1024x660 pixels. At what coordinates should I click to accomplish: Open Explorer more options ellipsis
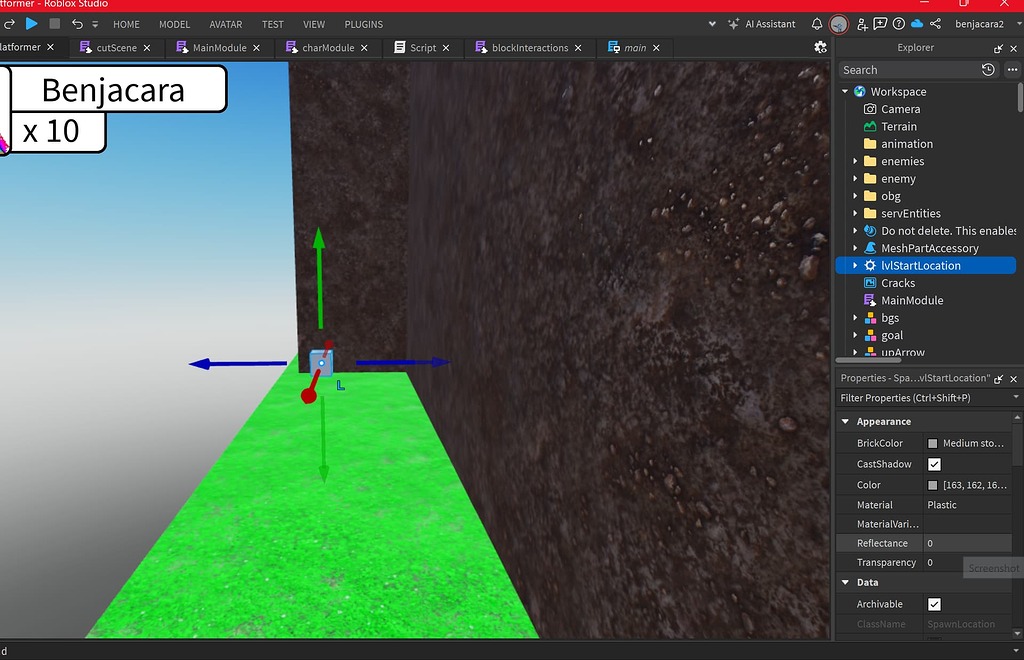coord(1012,69)
